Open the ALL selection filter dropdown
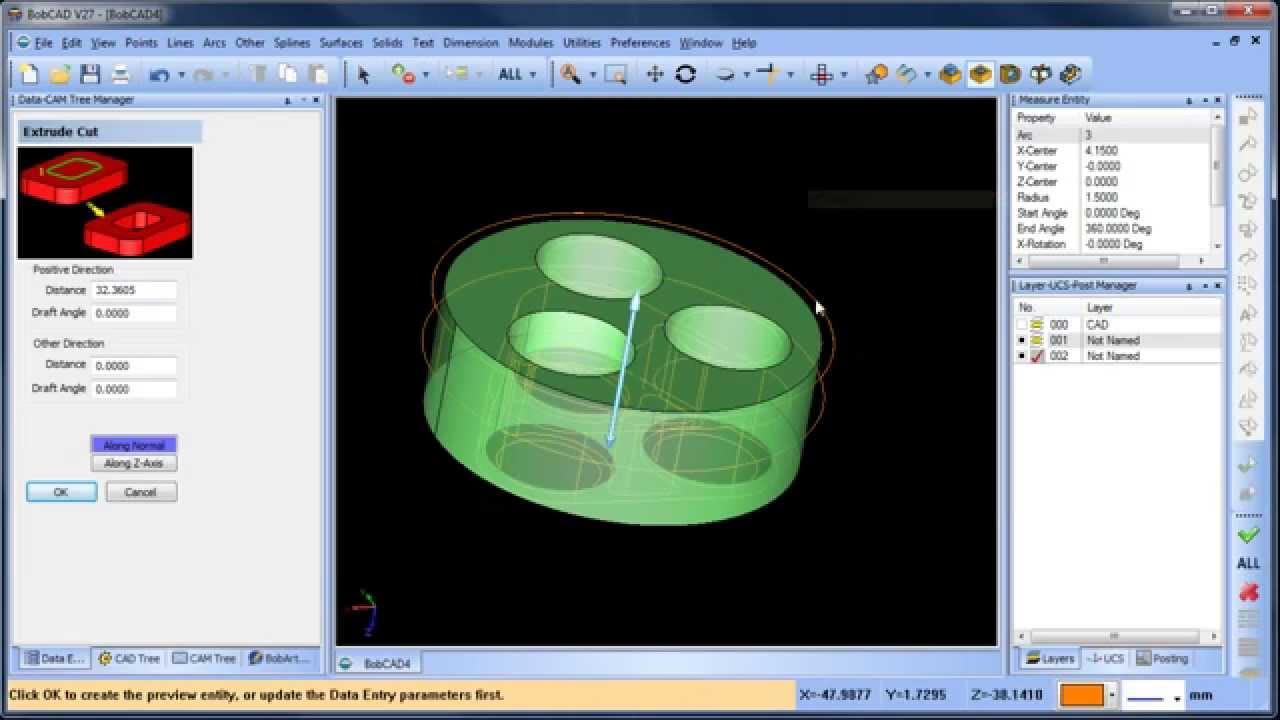Screen dimensions: 1280x720 (532, 75)
